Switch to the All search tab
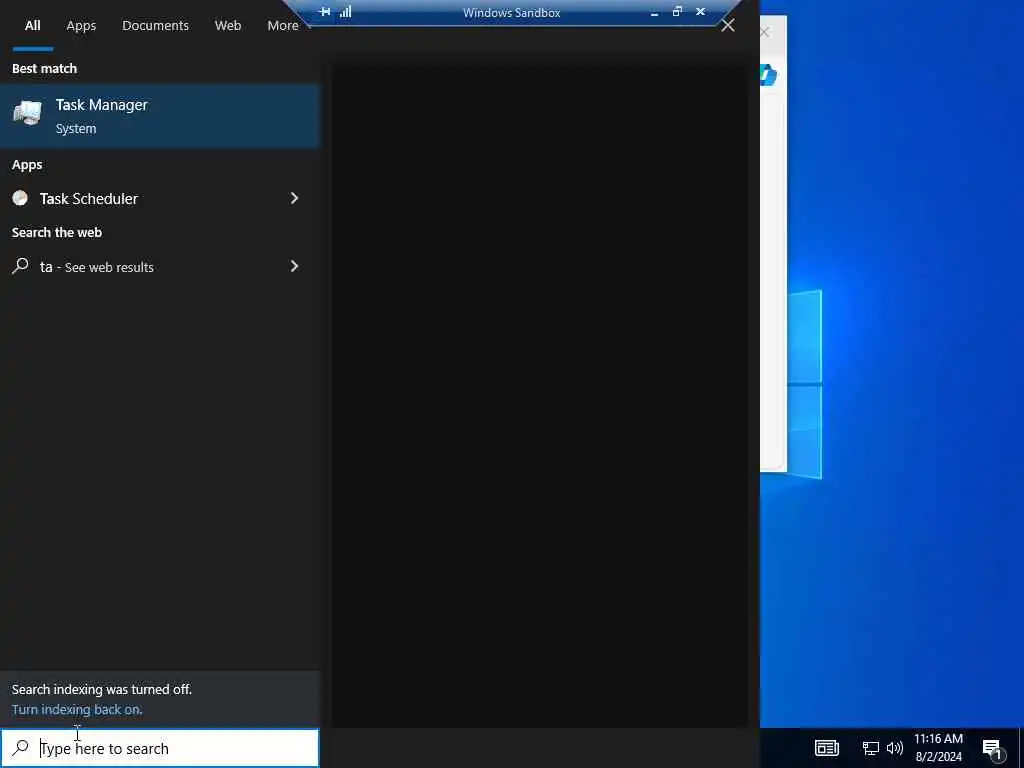This screenshot has height=768, width=1024. [x=33, y=25]
